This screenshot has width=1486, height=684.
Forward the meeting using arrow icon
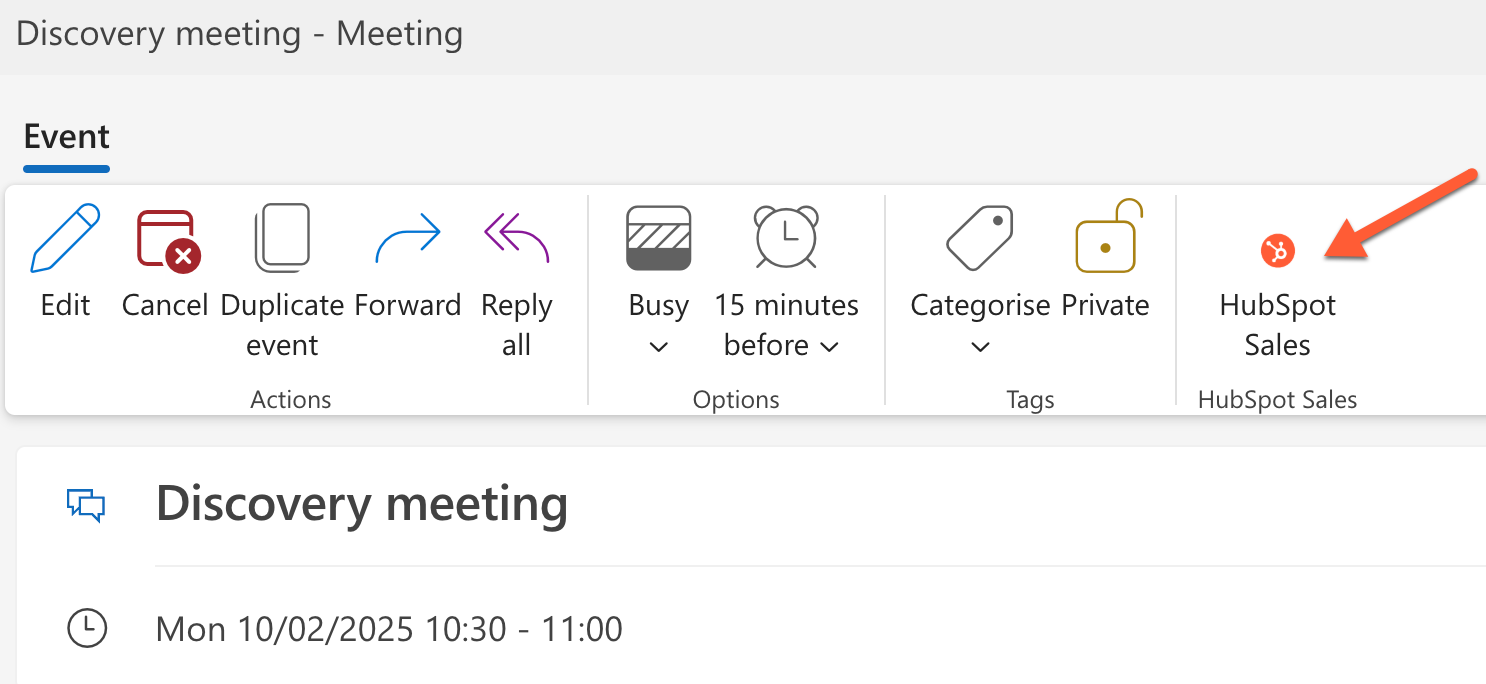408,238
